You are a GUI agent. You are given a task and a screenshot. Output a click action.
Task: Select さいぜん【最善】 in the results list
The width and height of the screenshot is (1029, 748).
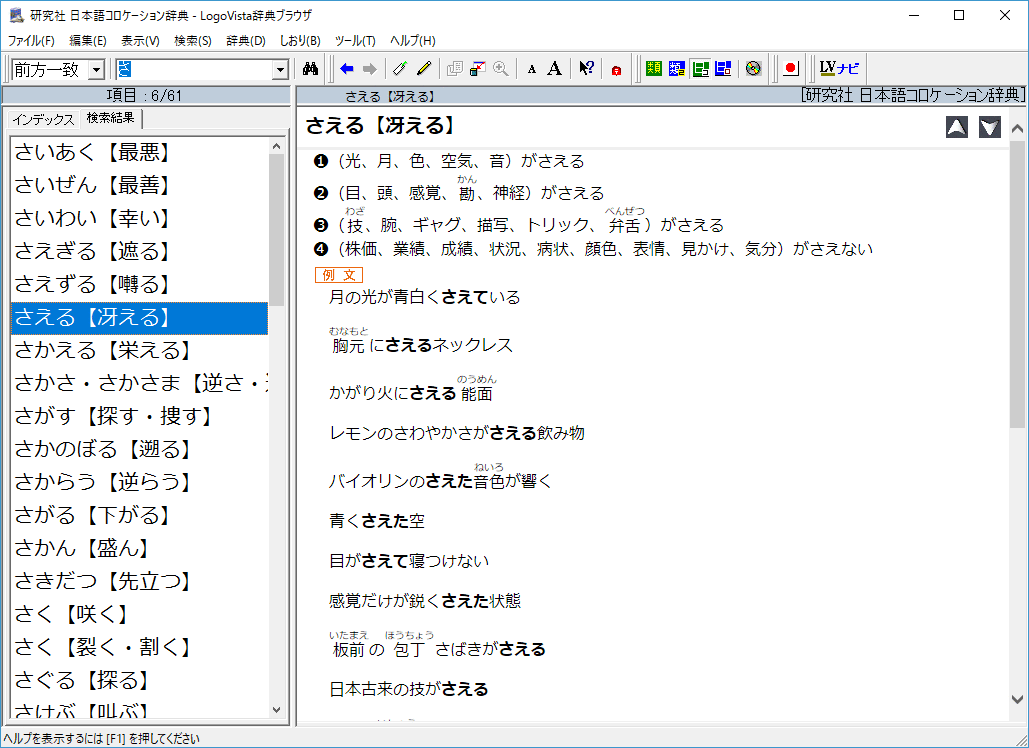pyautogui.click(x=139, y=185)
